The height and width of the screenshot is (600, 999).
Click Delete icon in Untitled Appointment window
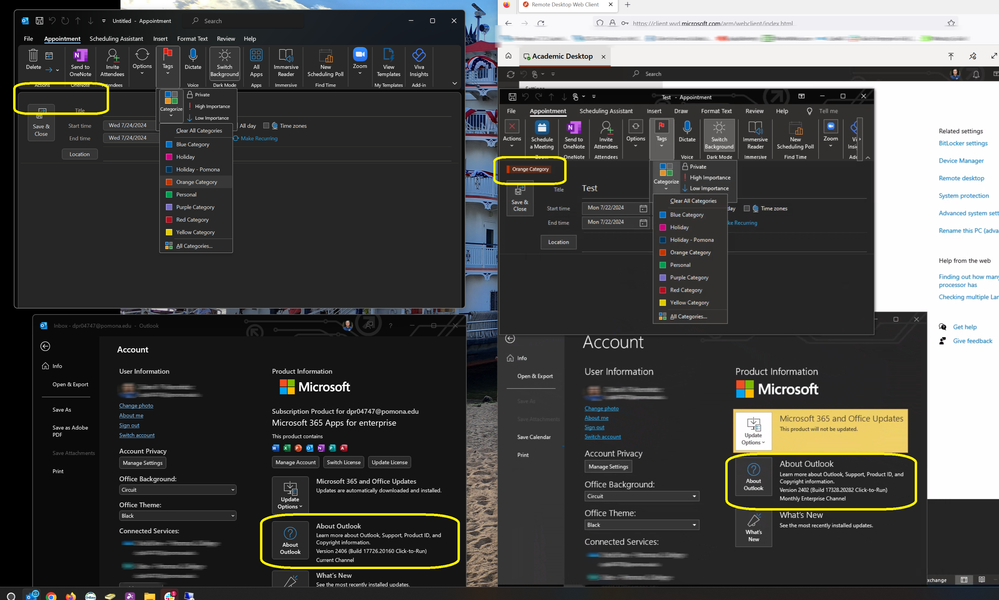pos(33,59)
